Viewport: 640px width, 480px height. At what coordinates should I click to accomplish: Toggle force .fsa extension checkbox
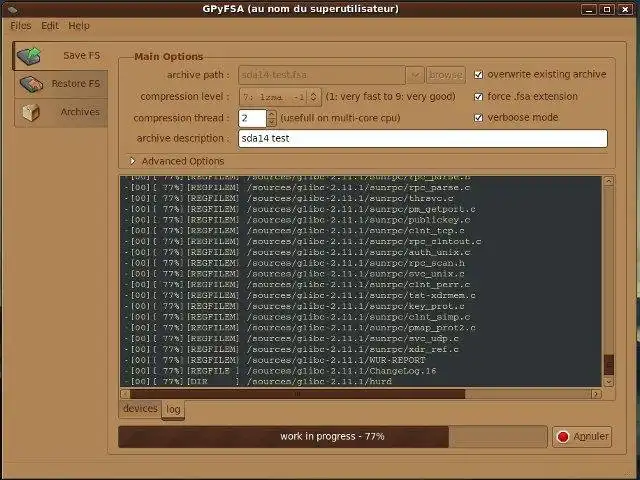478,97
